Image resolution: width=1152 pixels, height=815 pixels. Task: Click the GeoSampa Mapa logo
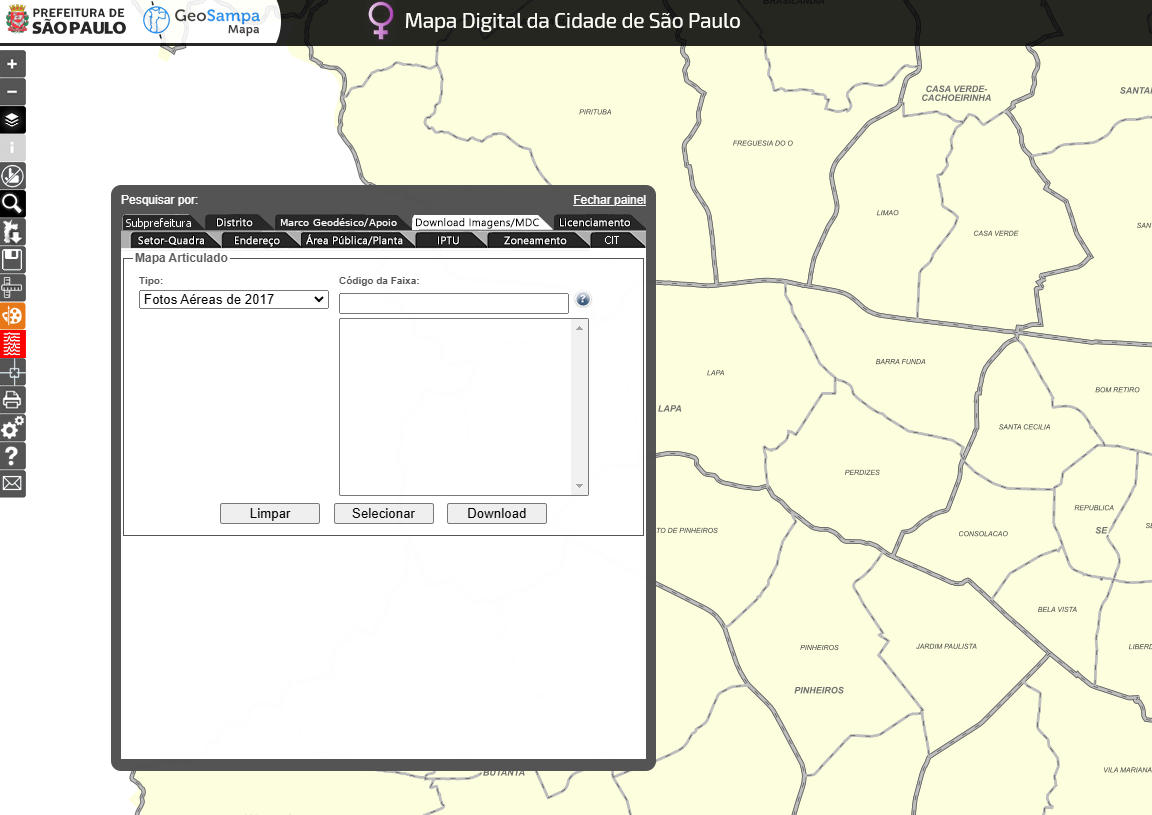click(202, 21)
